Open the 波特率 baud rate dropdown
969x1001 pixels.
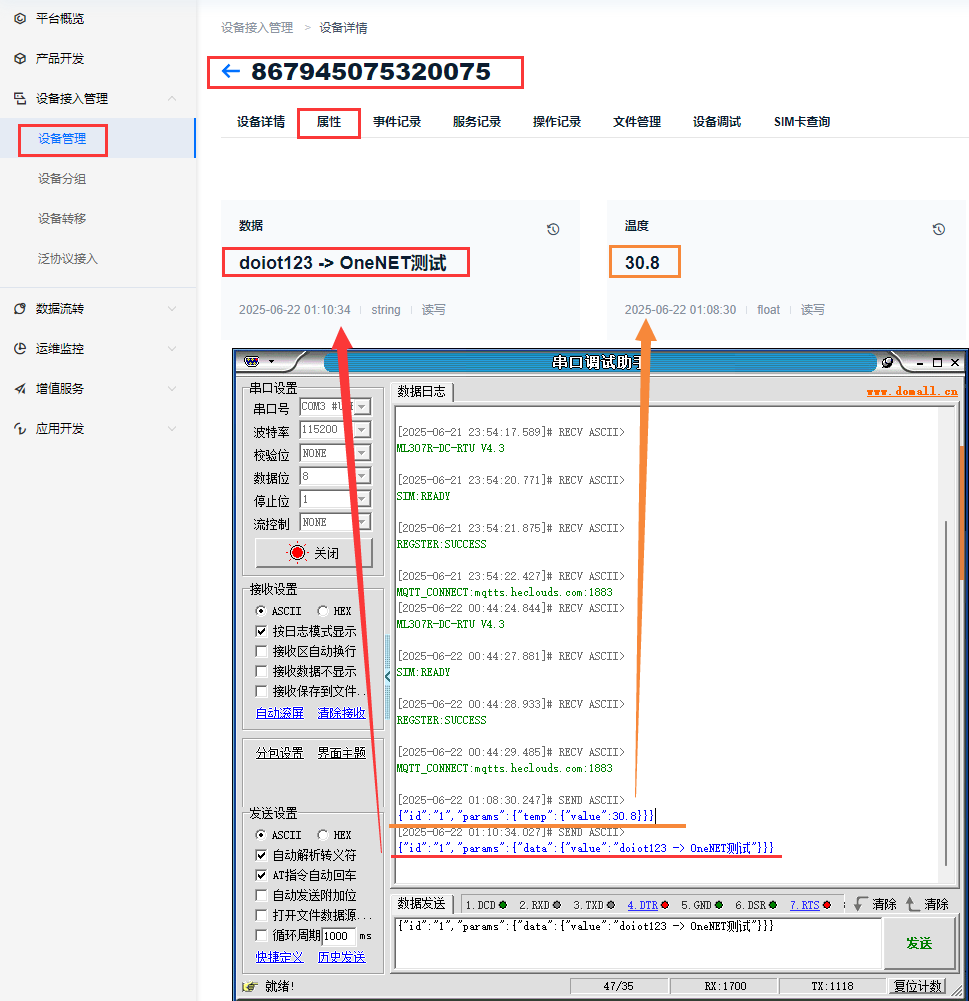(x=361, y=430)
